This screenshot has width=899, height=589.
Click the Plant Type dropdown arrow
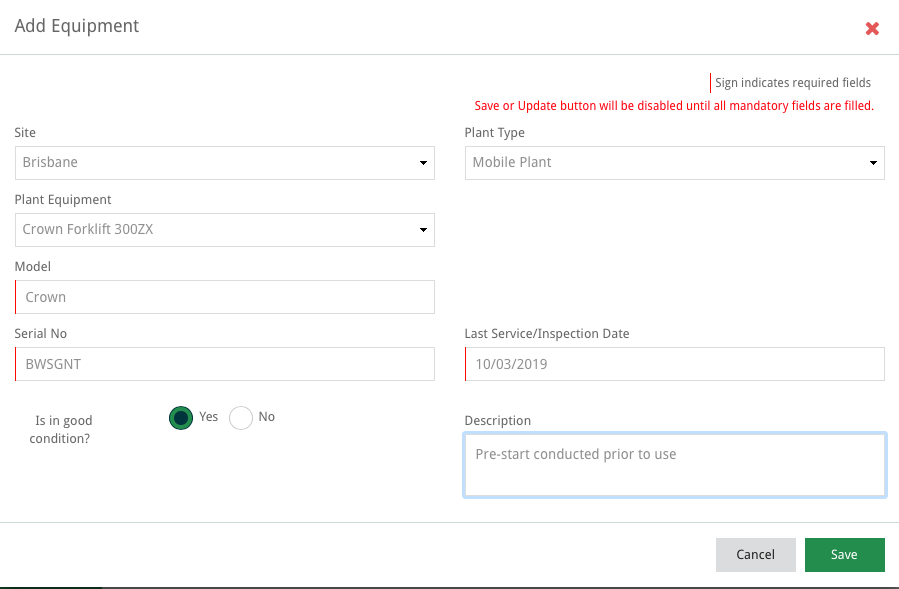tap(872, 163)
